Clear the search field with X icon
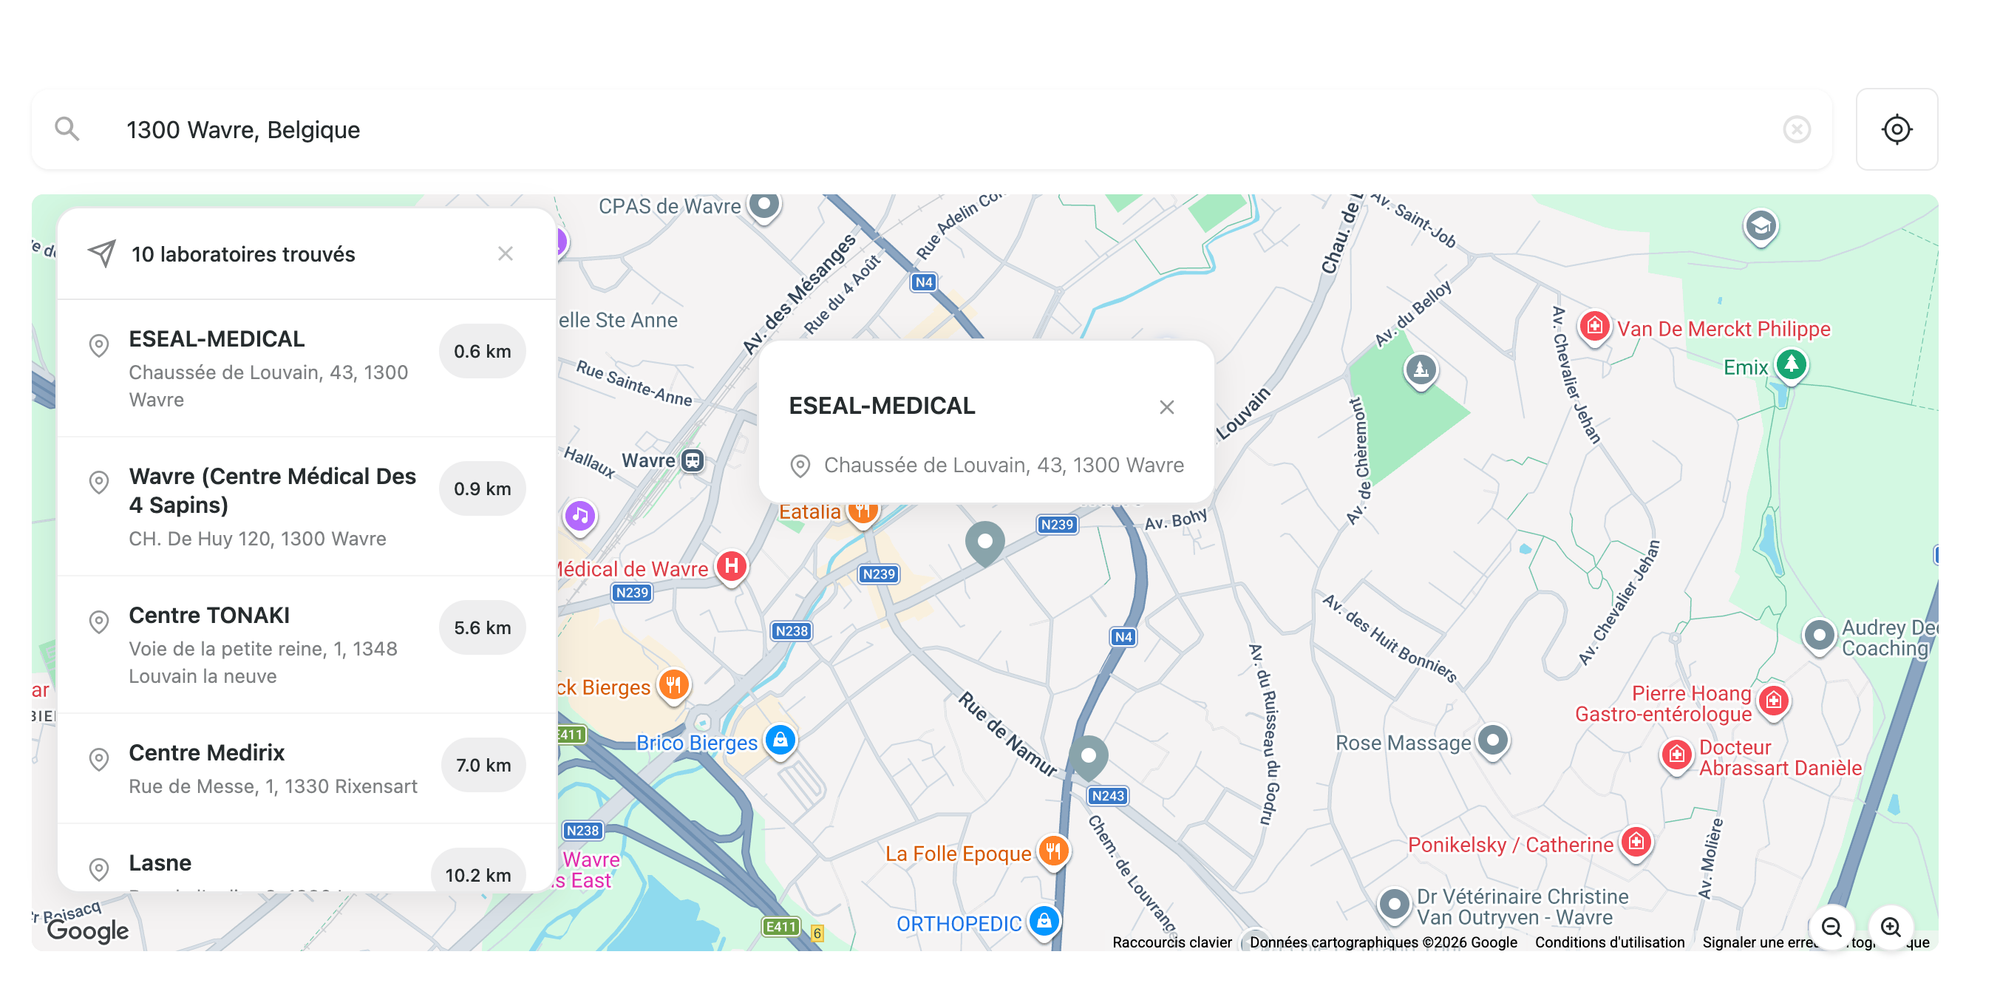The image size is (2000, 1008). [x=1796, y=129]
